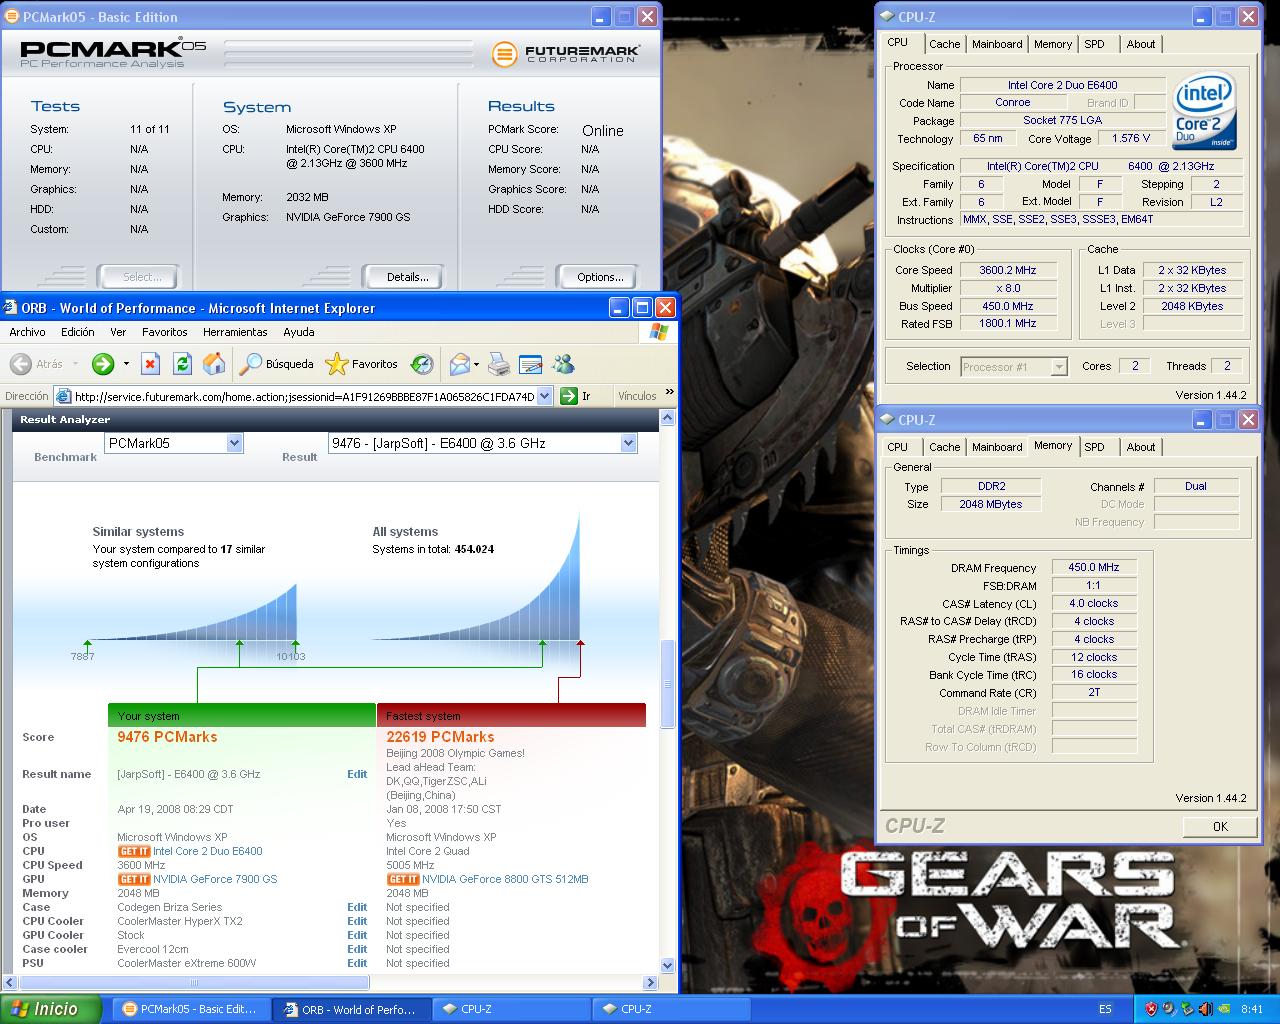Open the Ayuda menu
This screenshot has width=1280, height=1024.
point(299,332)
